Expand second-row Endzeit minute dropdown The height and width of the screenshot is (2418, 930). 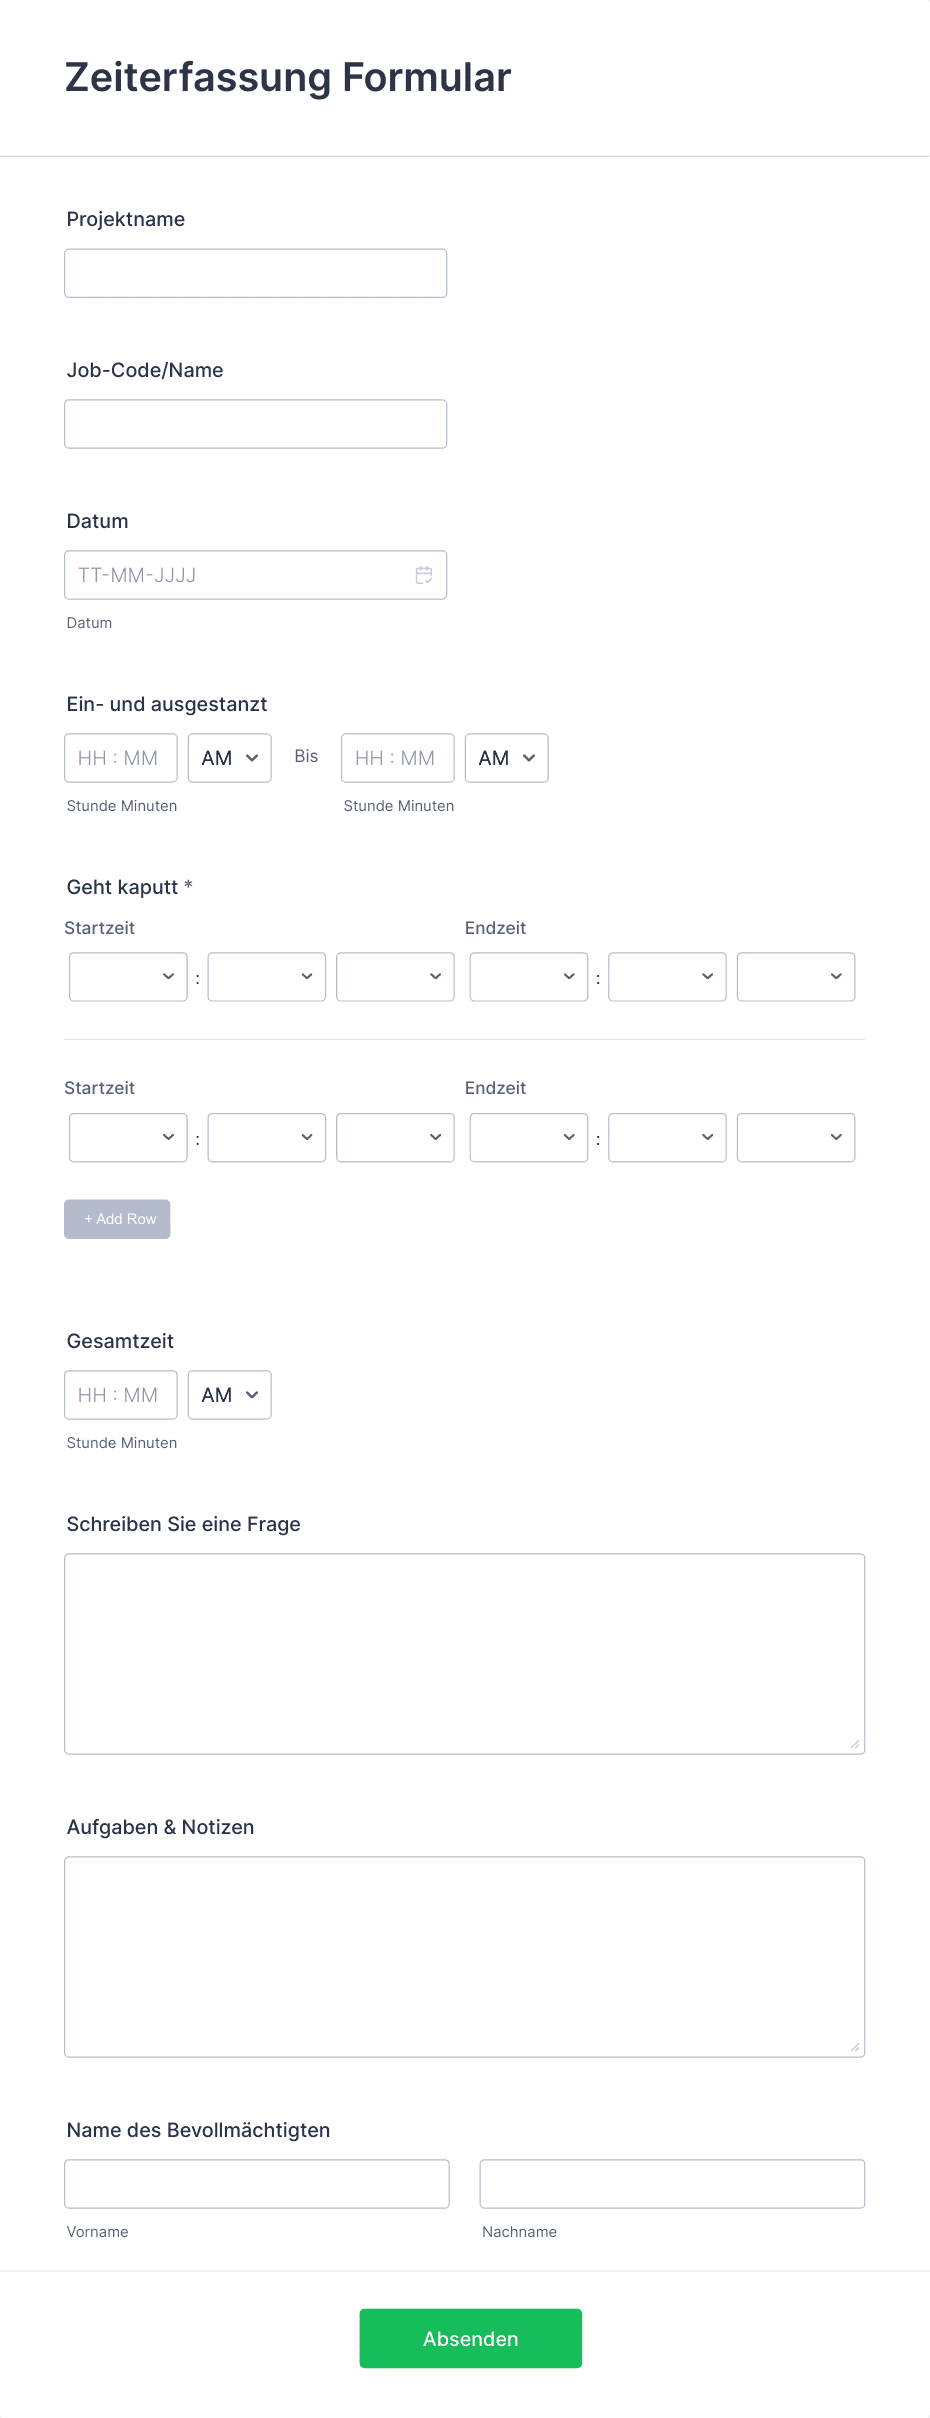click(667, 1138)
